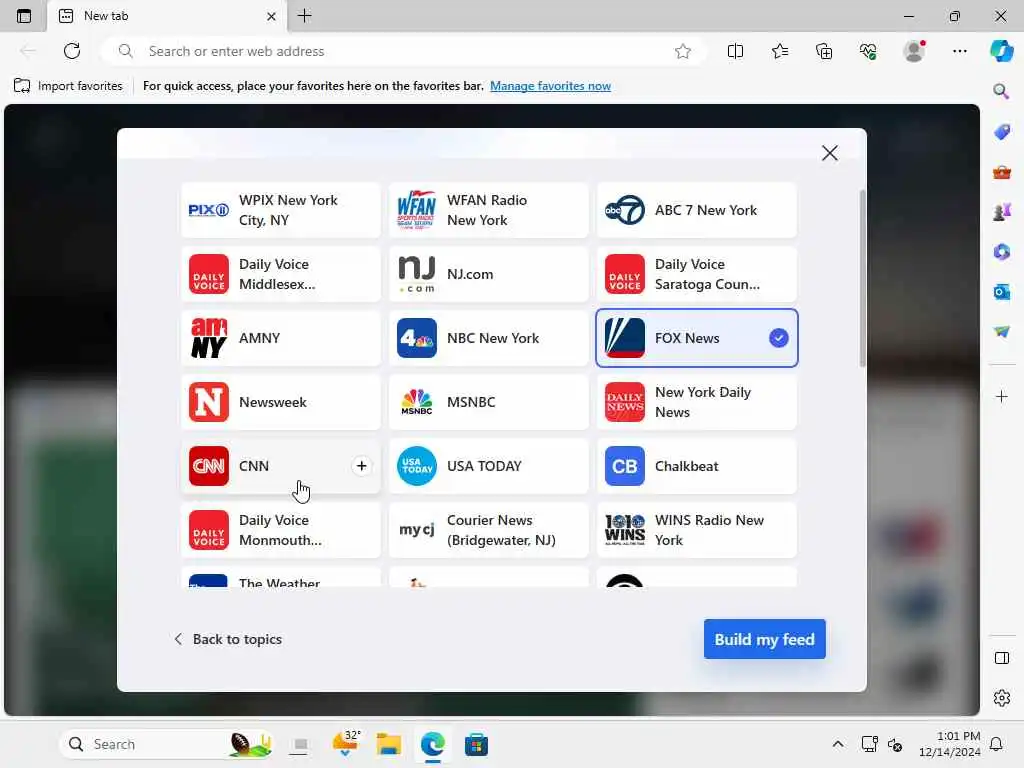Open sidebar Shopping tag icon
This screenshot has width=1024, height=768.
click(1001, 132)
